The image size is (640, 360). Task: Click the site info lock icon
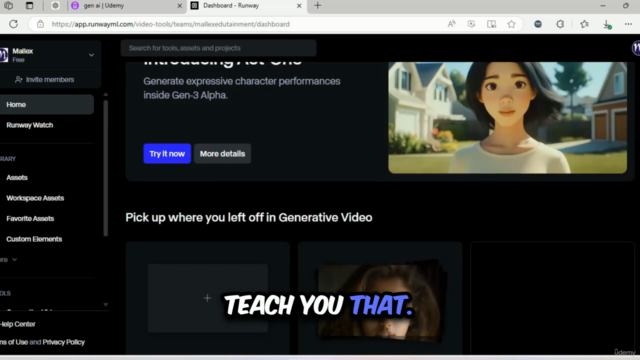click(40, 24)
